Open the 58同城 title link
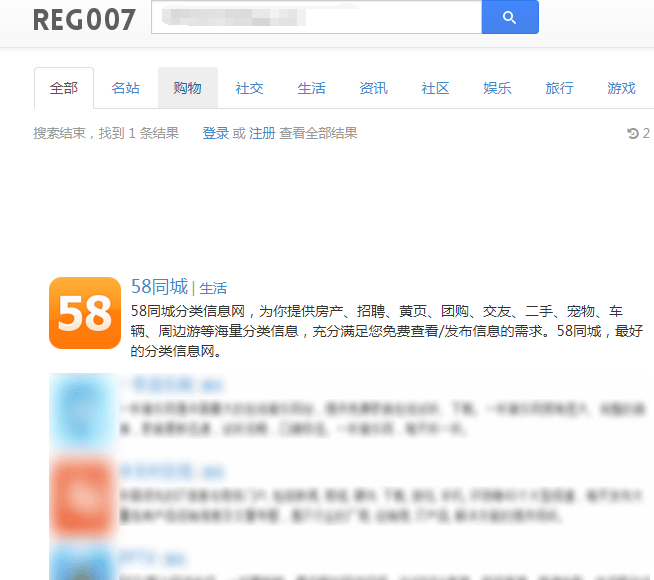The height and width of the screenshot is (580, 654). (159, 287)
